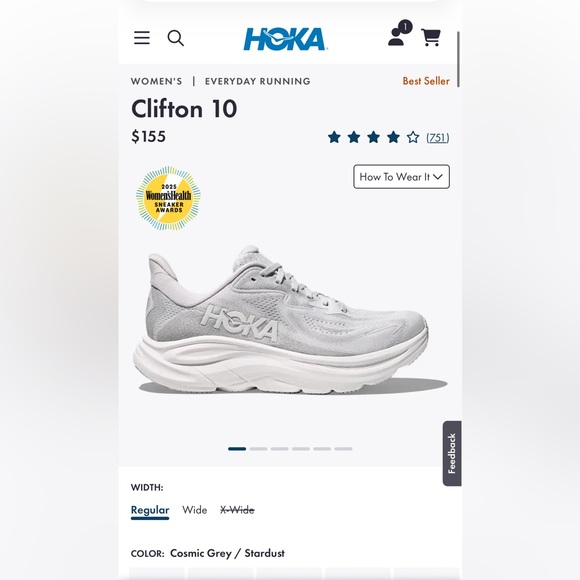Image resolution: width=580 pixels, height=580 pixels.
Task: Open the search magnifier icon
Action: point(175,38)
